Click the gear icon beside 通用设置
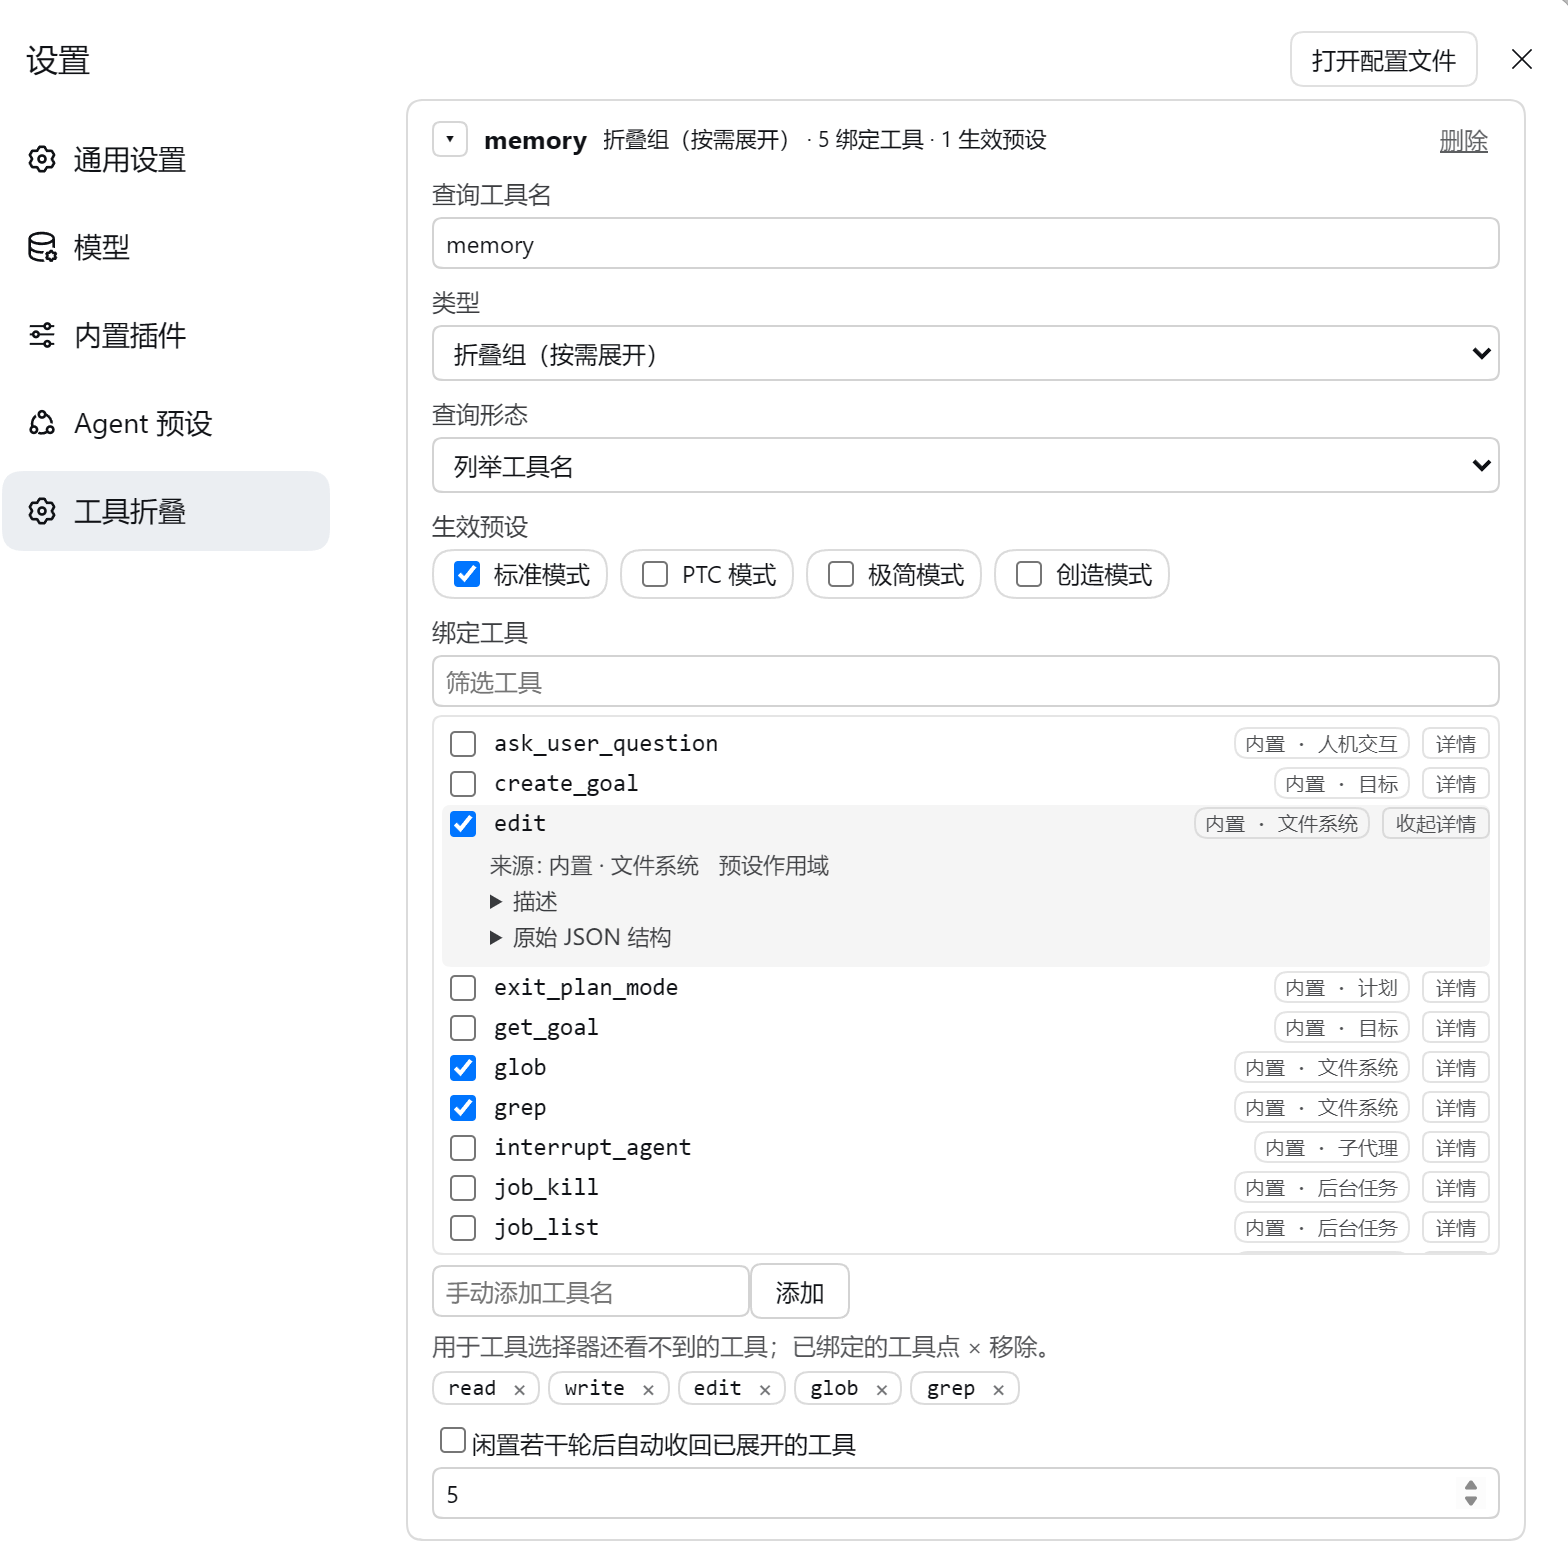Viewport: 1568px width, 1552px height. (x=42, y=159)
